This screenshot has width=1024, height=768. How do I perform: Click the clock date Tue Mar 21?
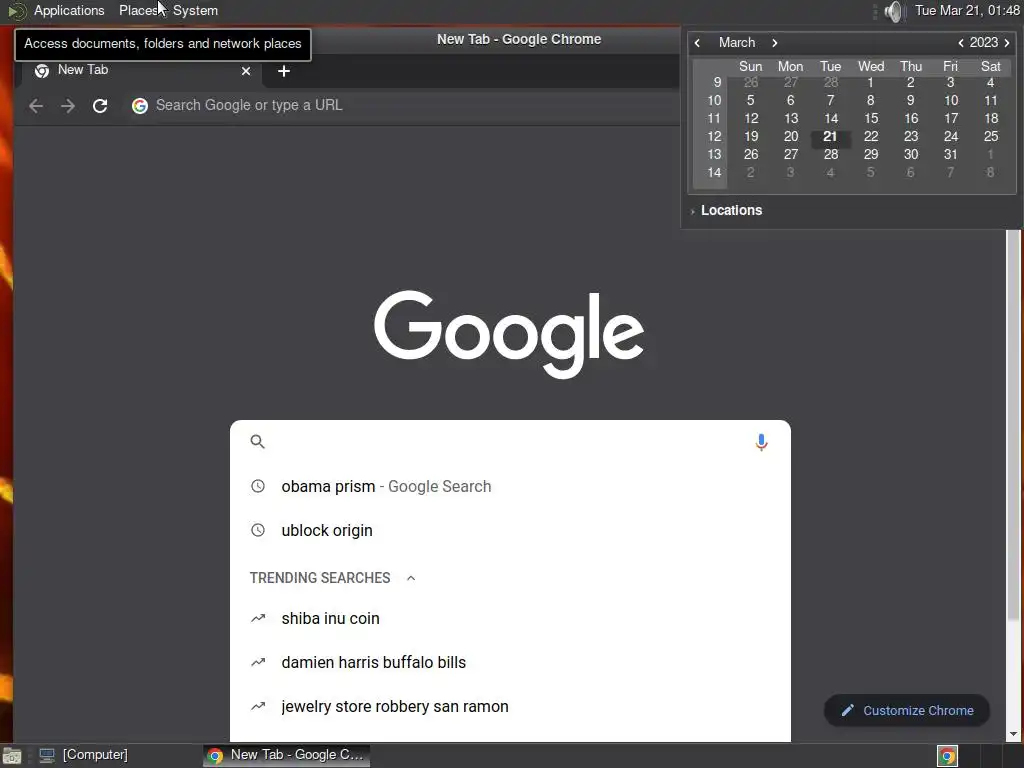pos(967,11)
